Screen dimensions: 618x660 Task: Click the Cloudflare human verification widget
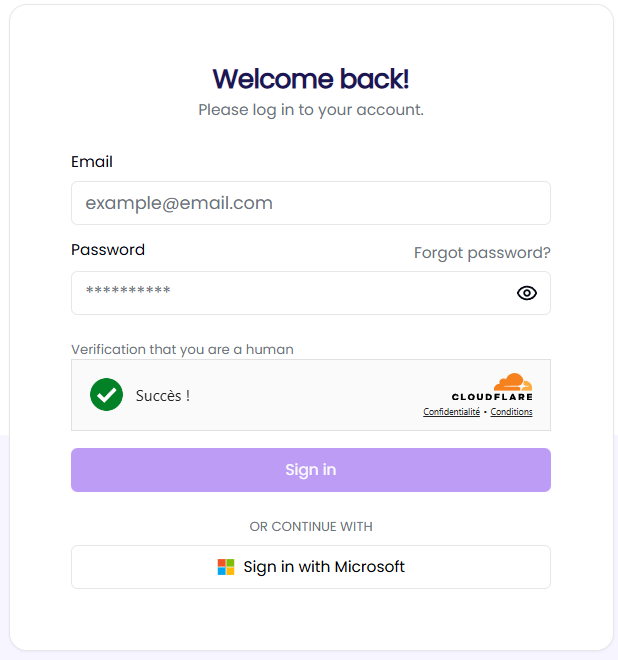click(310, 395)
